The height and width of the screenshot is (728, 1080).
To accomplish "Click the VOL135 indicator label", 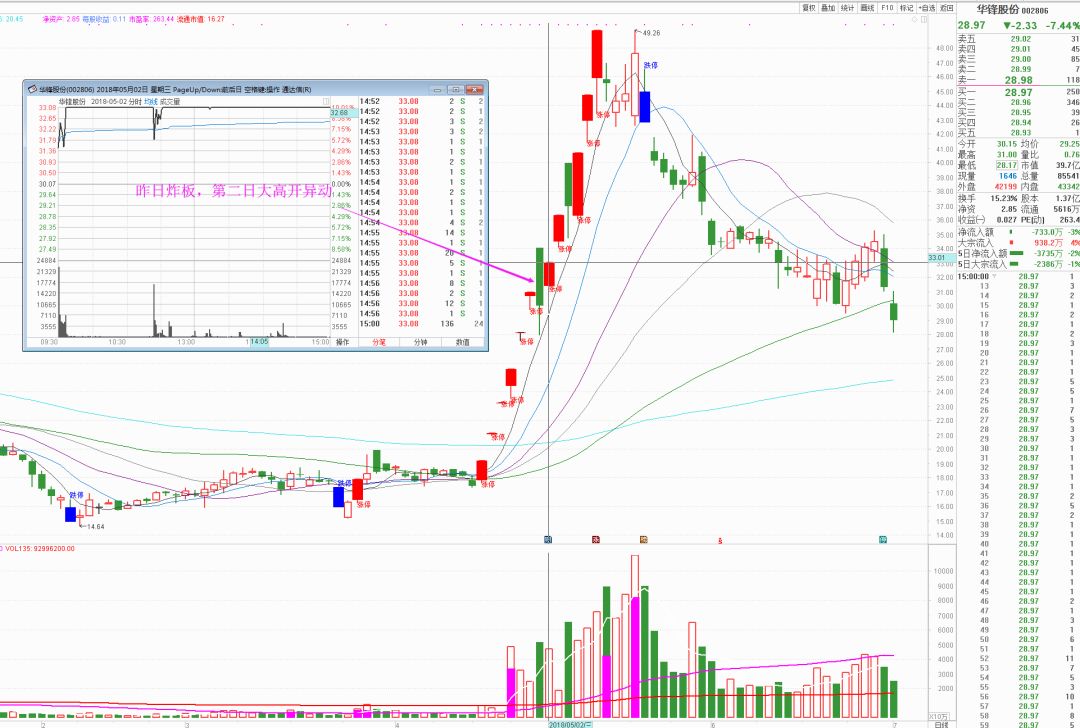I will click(x=39, y=549).
